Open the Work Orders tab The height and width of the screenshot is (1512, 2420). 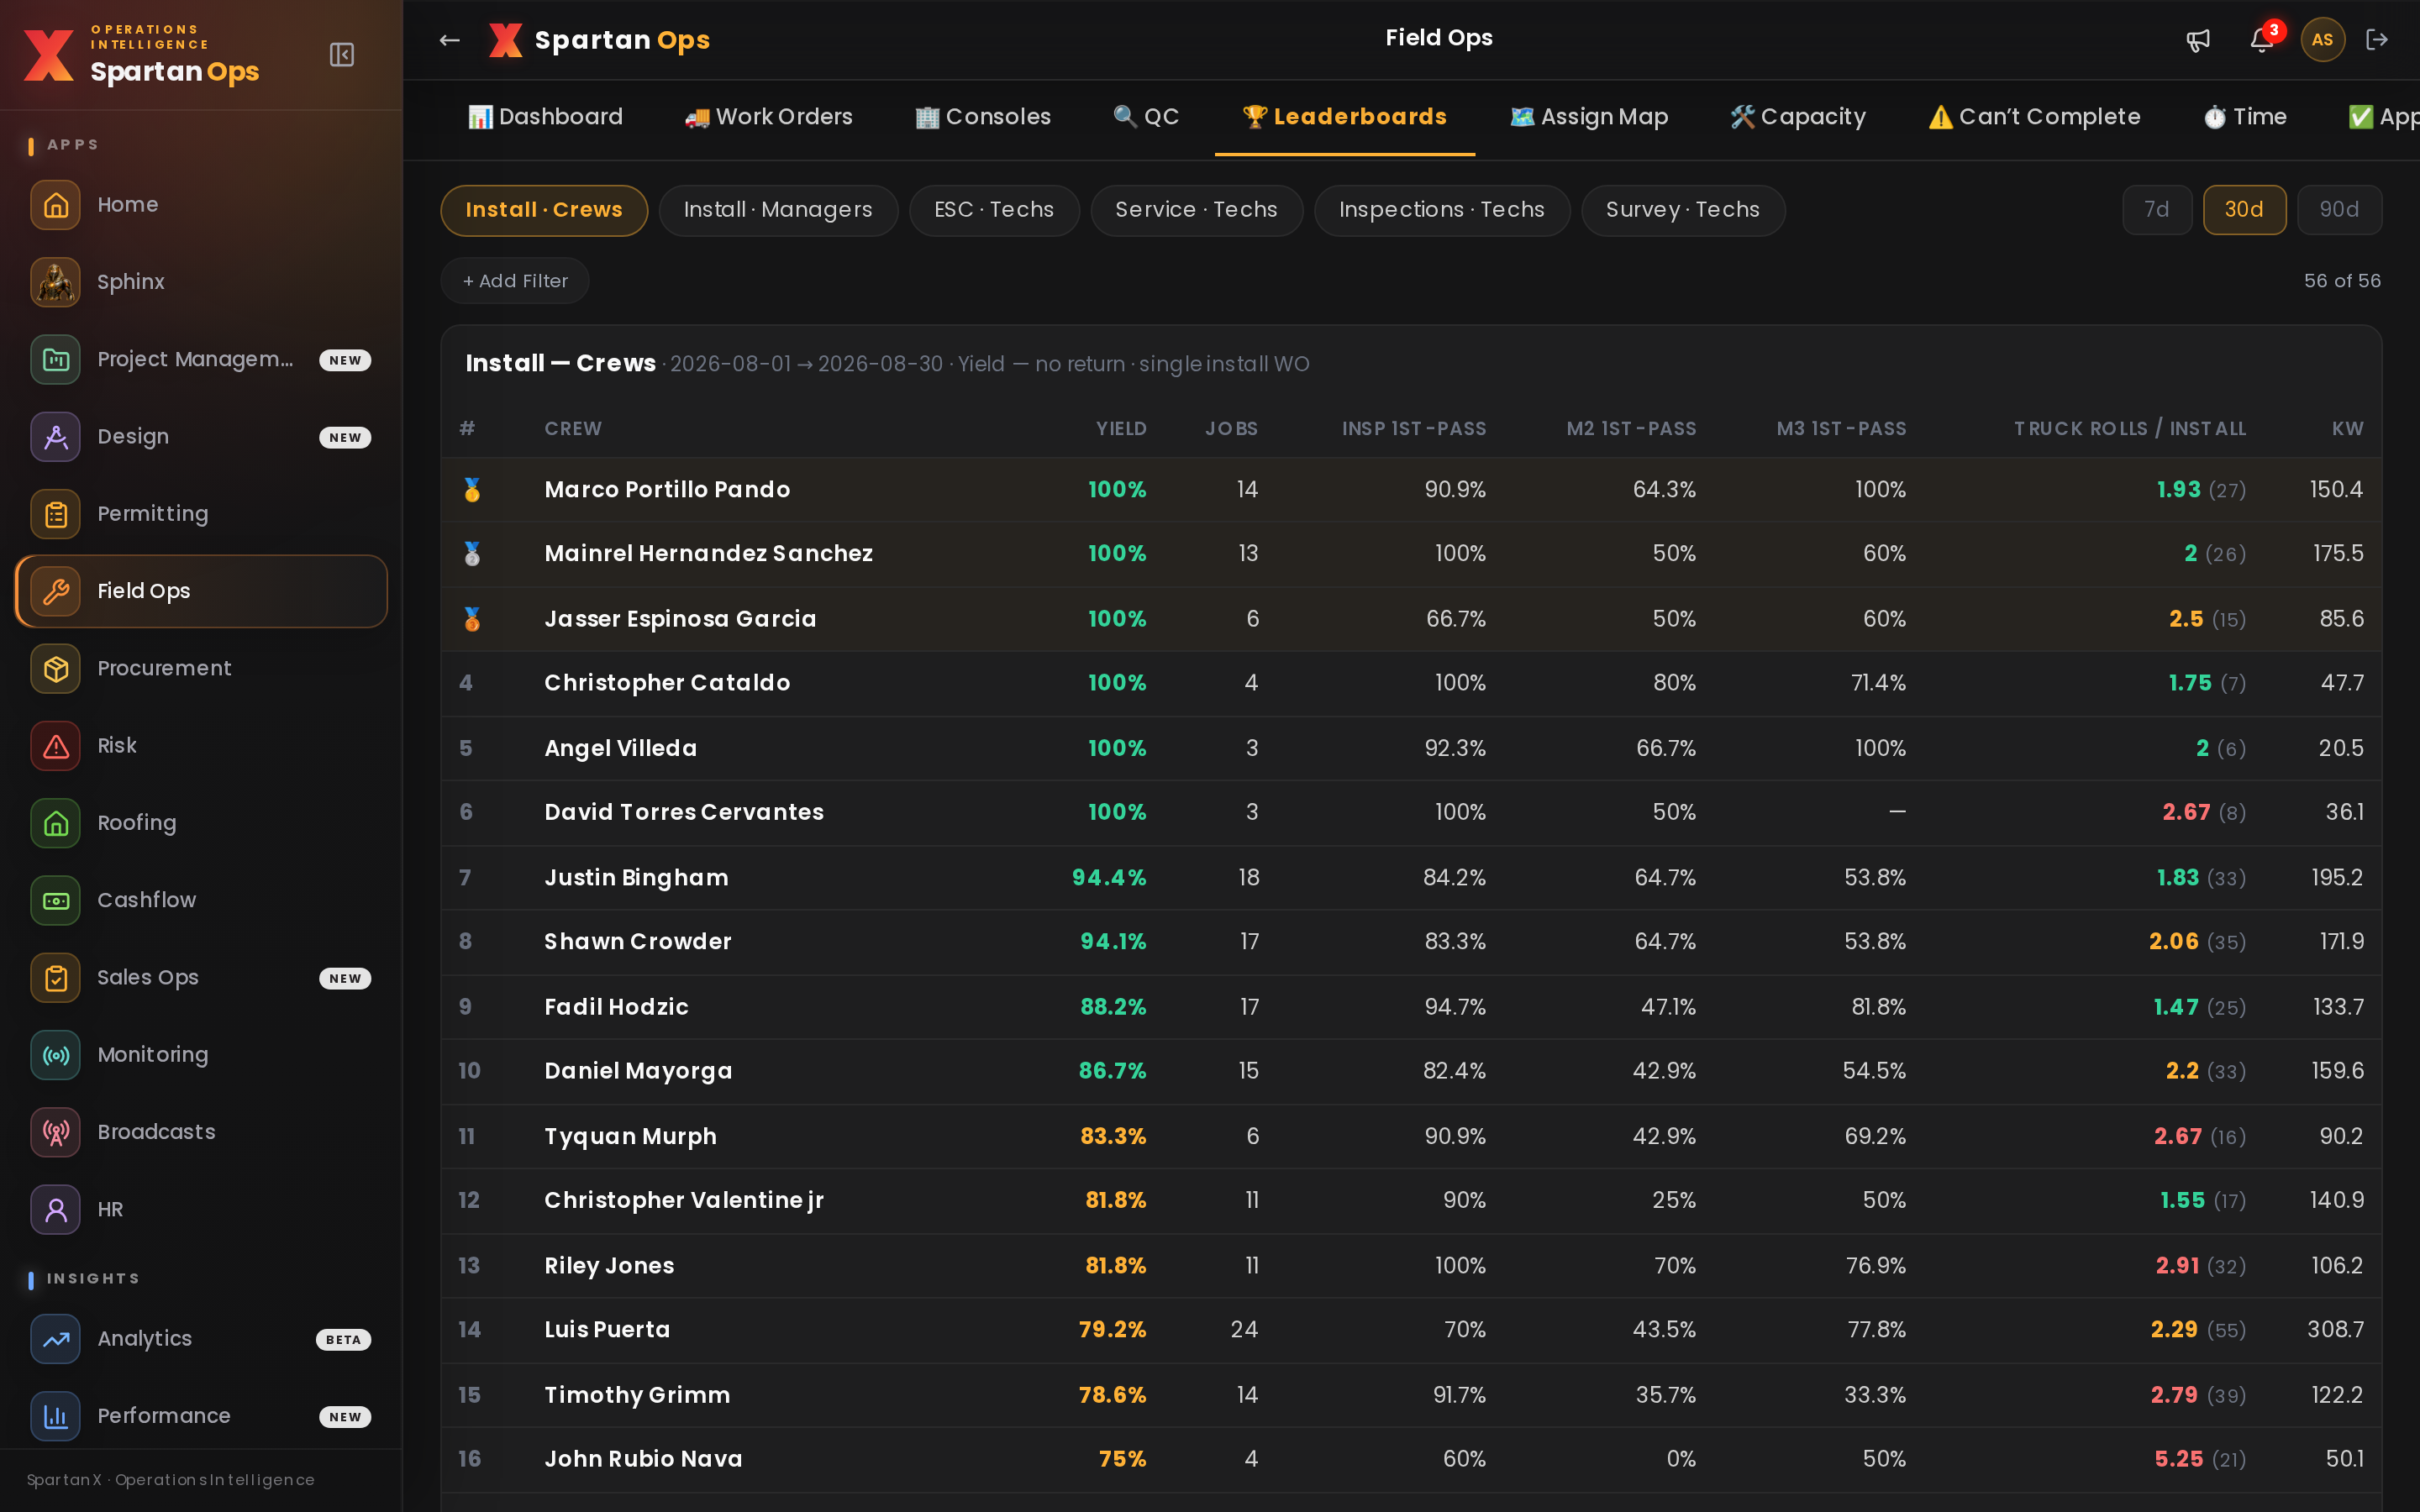point(769,117)
